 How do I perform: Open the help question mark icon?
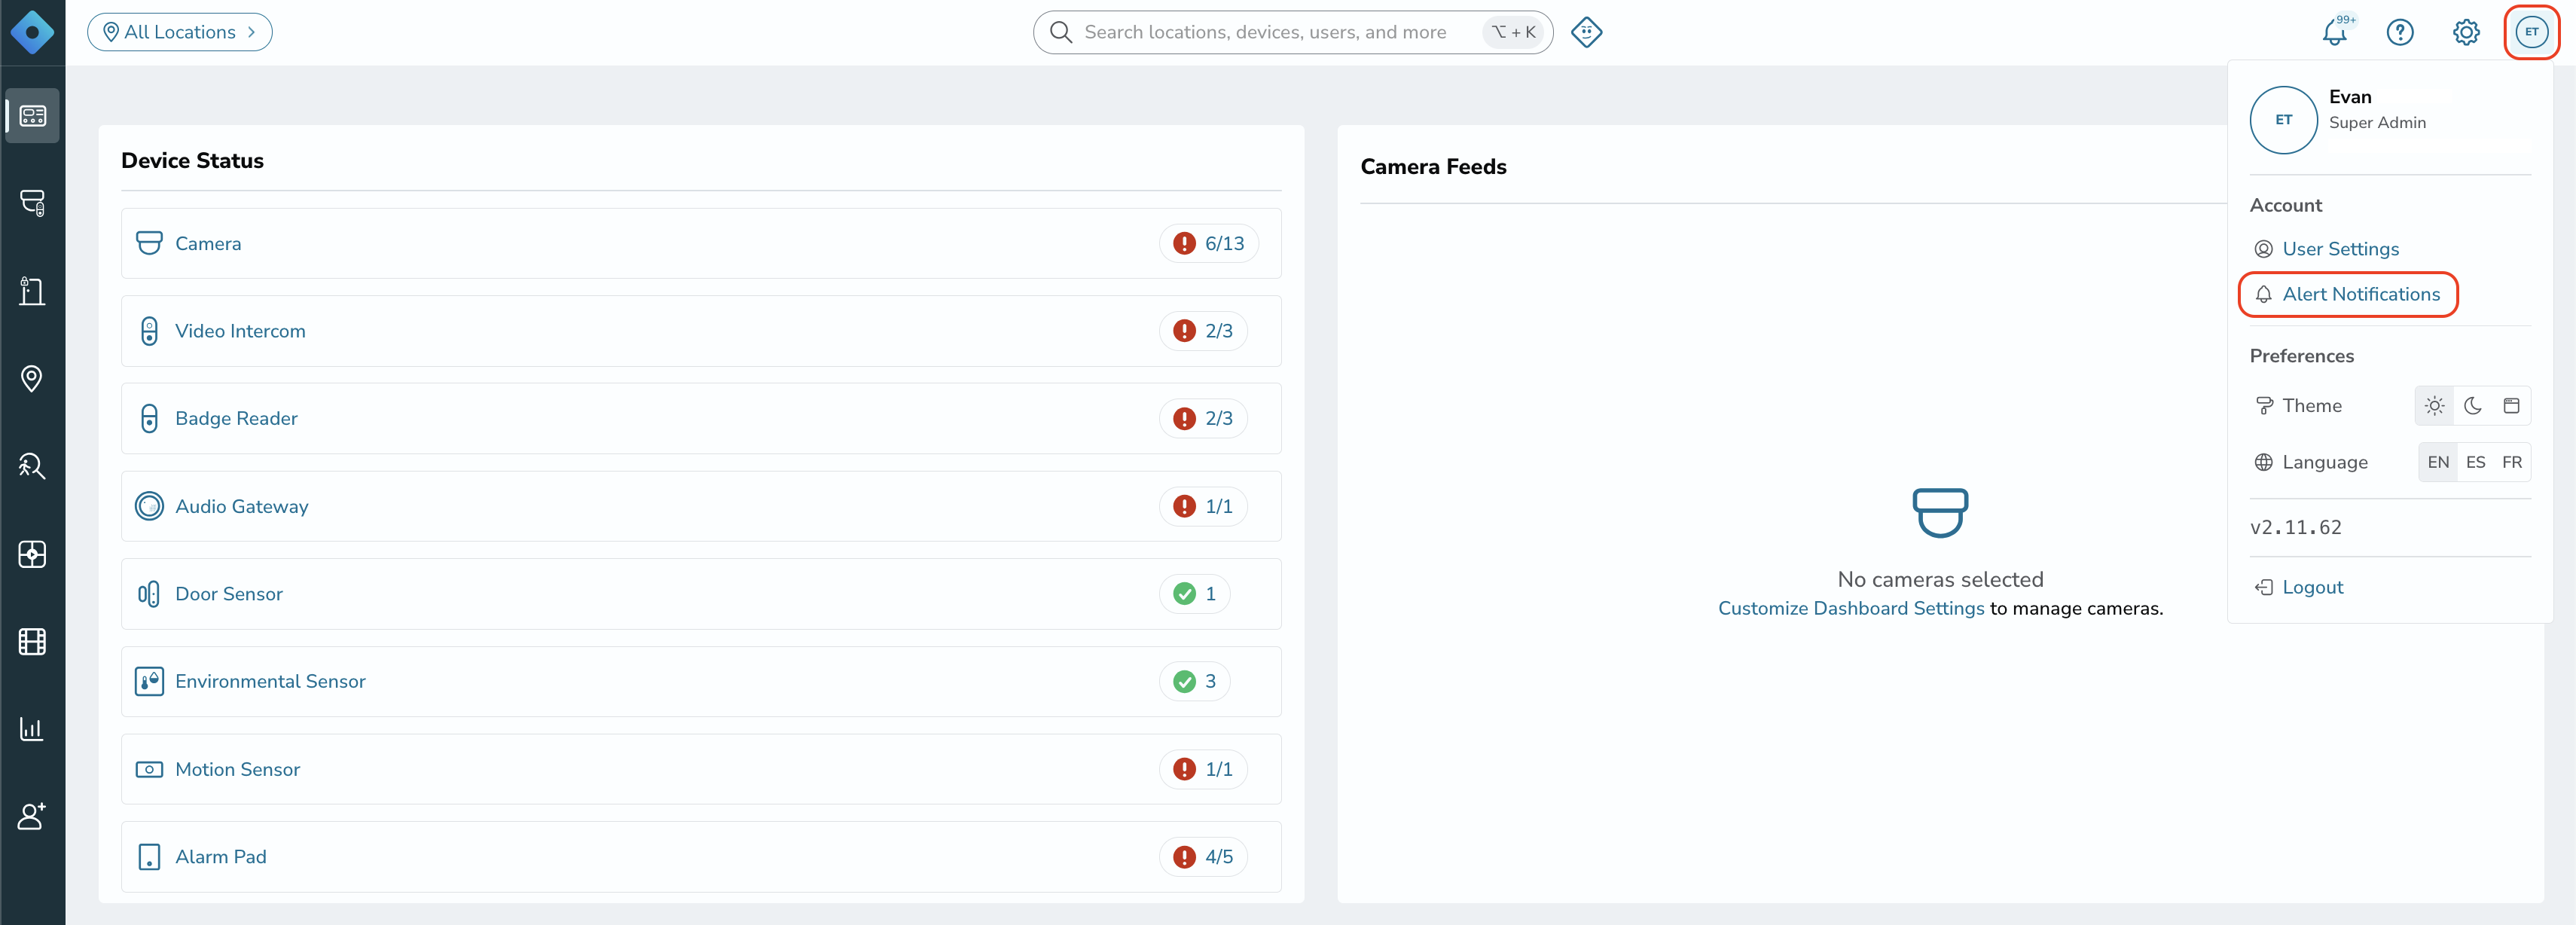[2400, 32]
